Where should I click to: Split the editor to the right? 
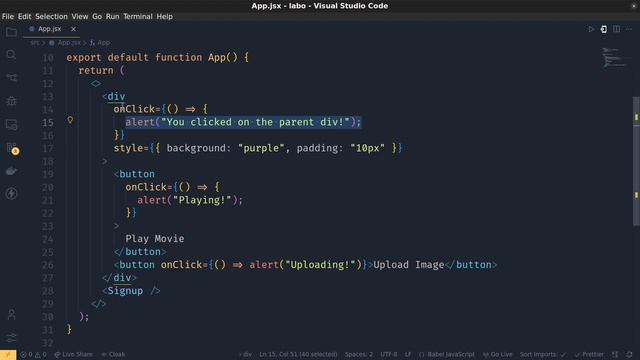[x=616, y=29]
